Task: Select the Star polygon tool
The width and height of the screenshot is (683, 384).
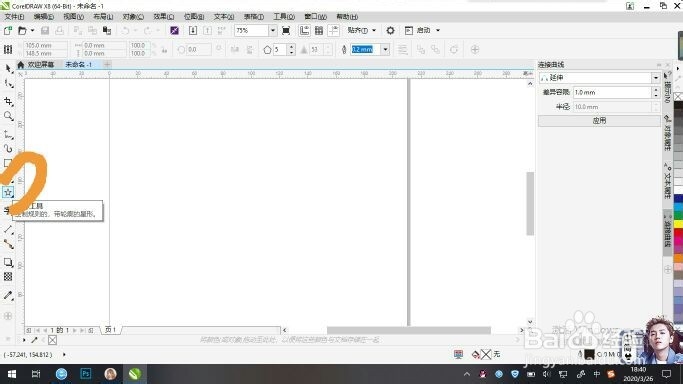Action: pos(8,192)
